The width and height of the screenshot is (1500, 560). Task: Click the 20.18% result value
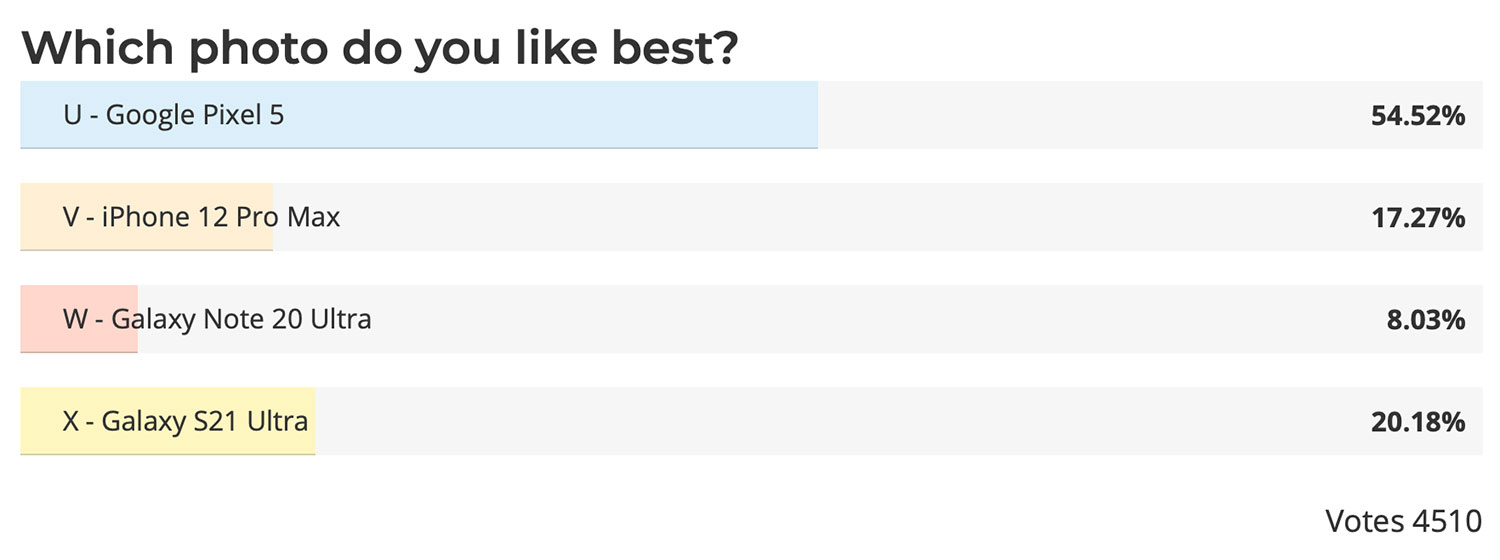[1418, 422]
